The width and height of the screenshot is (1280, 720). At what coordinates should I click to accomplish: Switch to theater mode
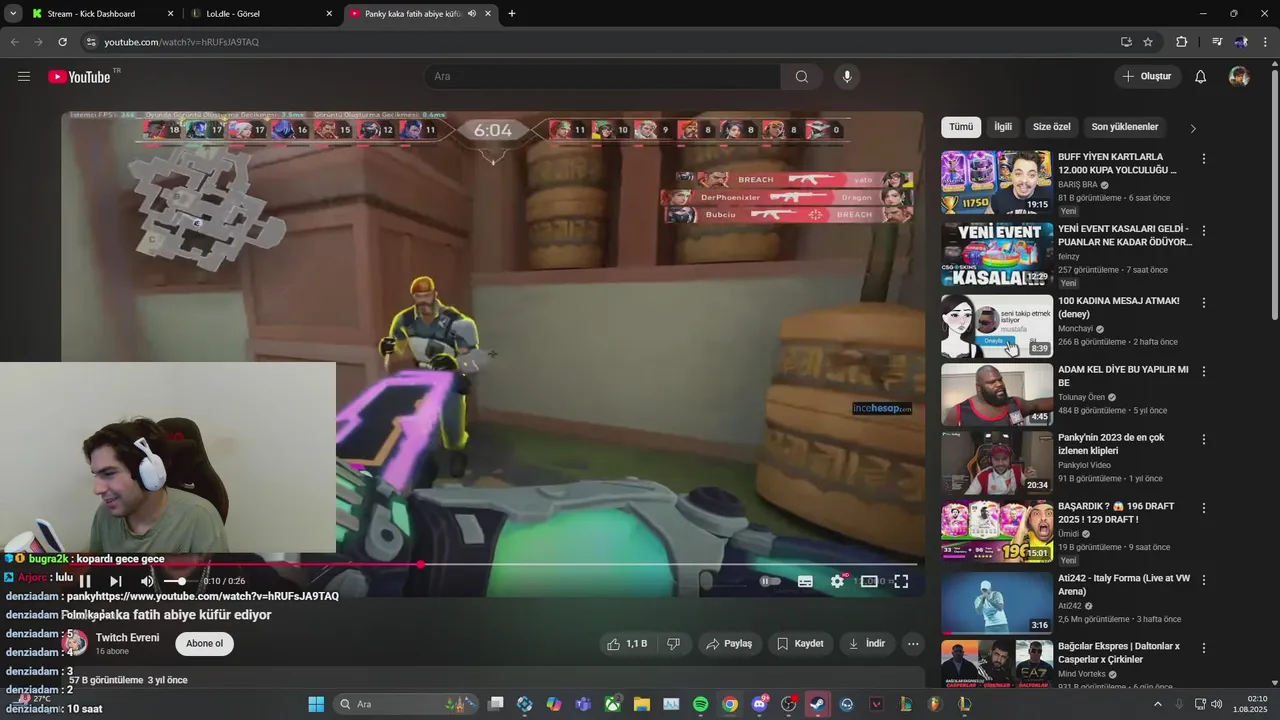tap(869, 581)
